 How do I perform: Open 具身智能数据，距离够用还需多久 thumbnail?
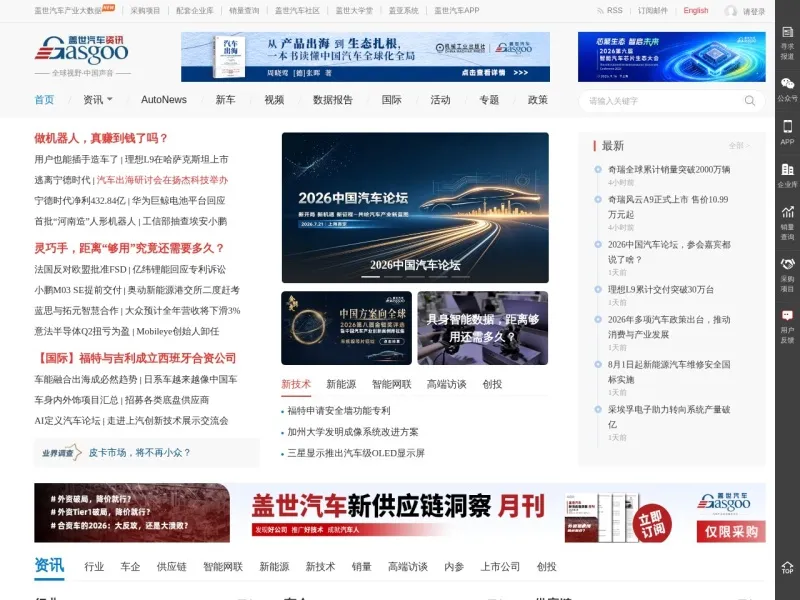(483, 328)
